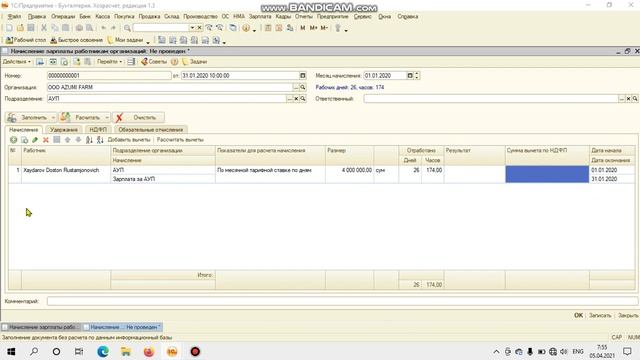Open Быстрое освоение from toolbar
Screen dimensions: 640x360
click(x=76, y=40)
